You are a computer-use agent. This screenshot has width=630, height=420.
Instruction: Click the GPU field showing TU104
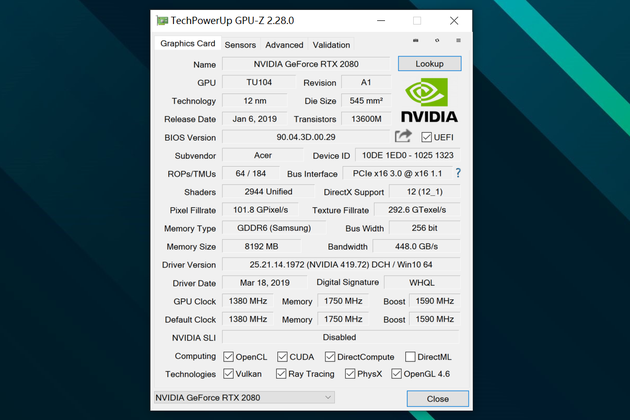click(x=259, y=82)
